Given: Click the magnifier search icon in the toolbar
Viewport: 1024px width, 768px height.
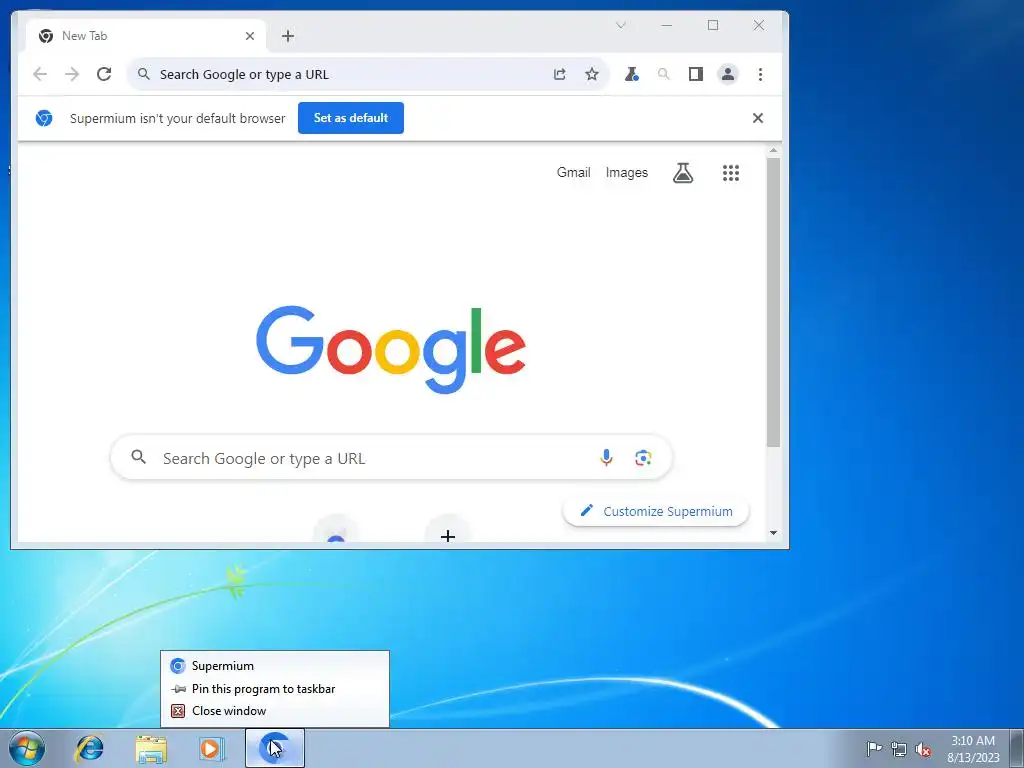Looking at the screenshot, I should click(664, 74).
